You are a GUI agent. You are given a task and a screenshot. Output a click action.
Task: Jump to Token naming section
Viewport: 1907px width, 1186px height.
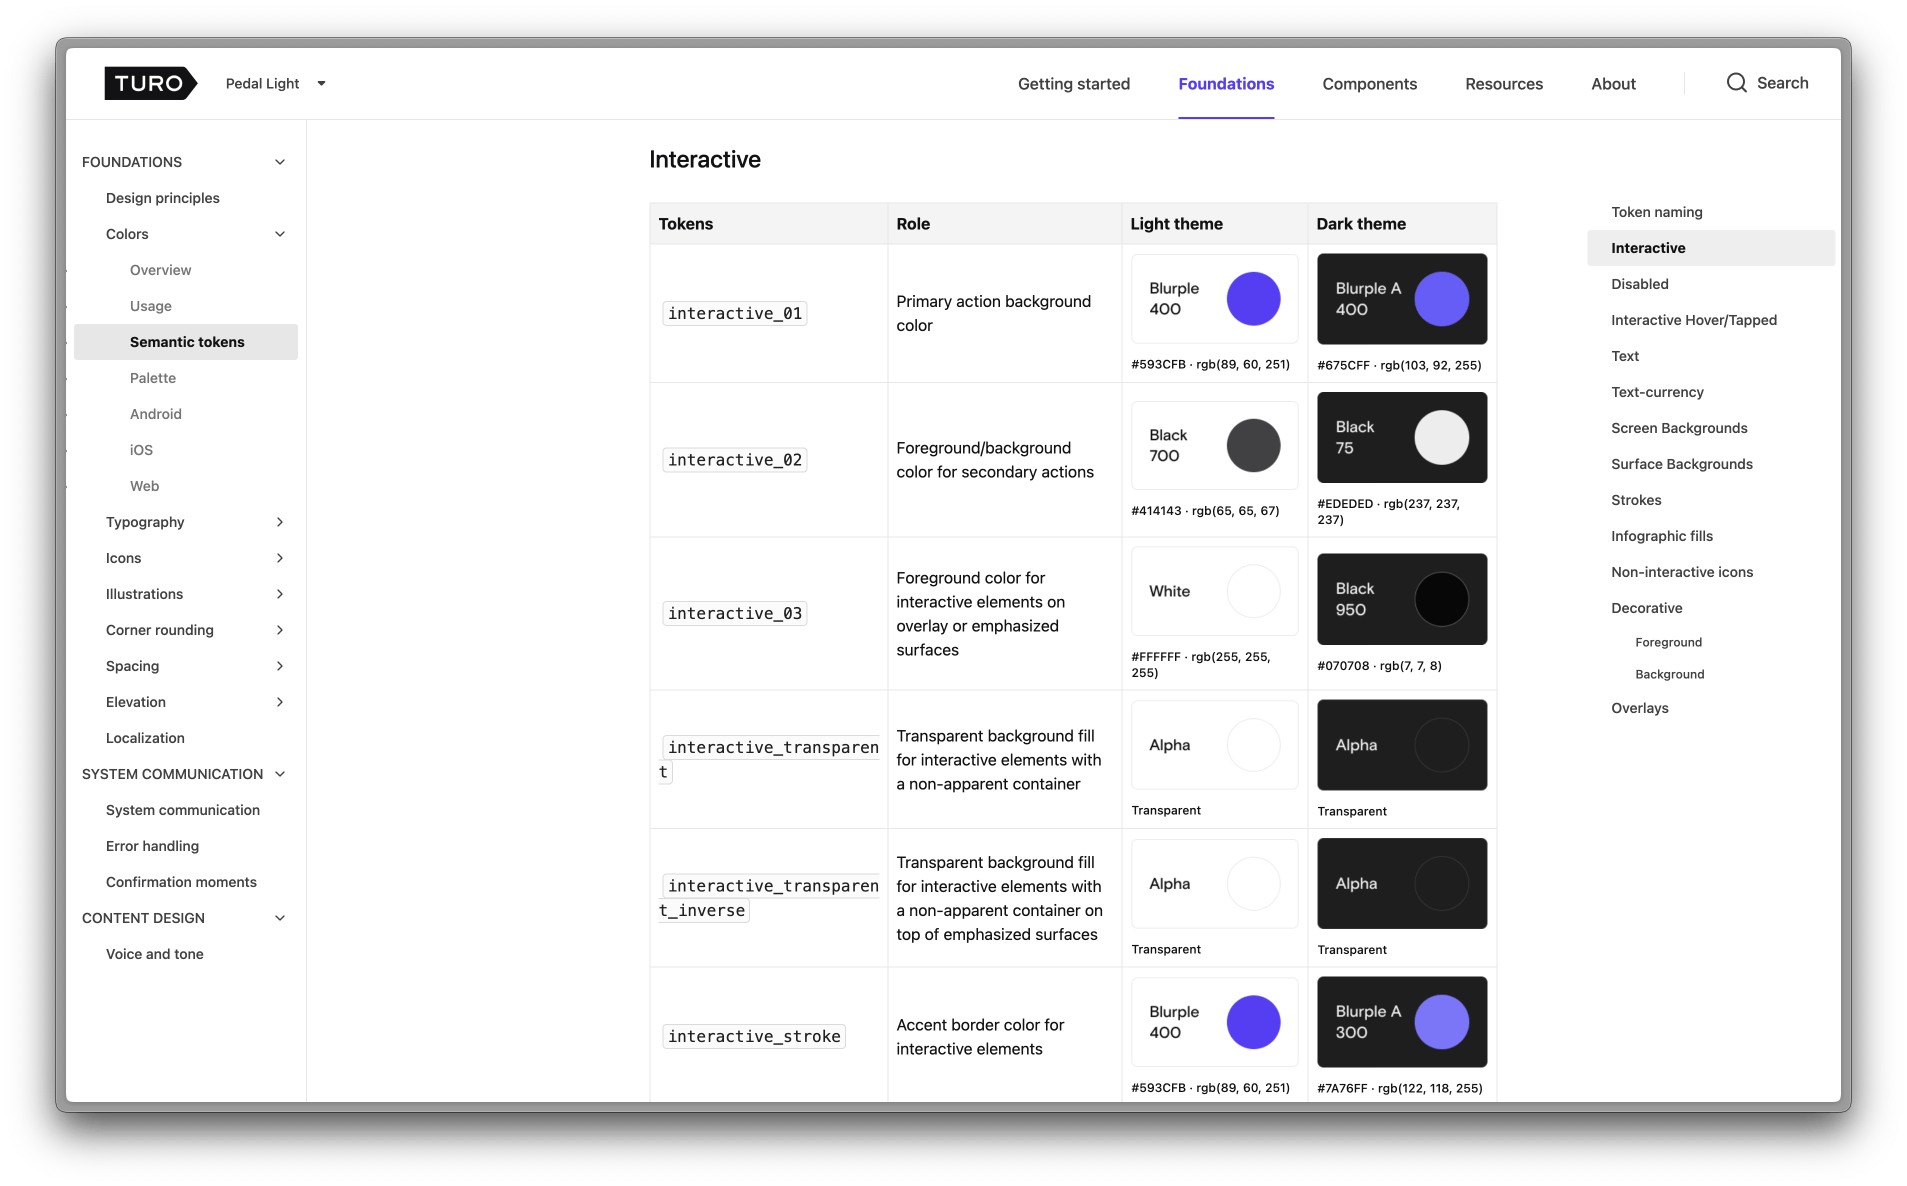pos(1657,212)
